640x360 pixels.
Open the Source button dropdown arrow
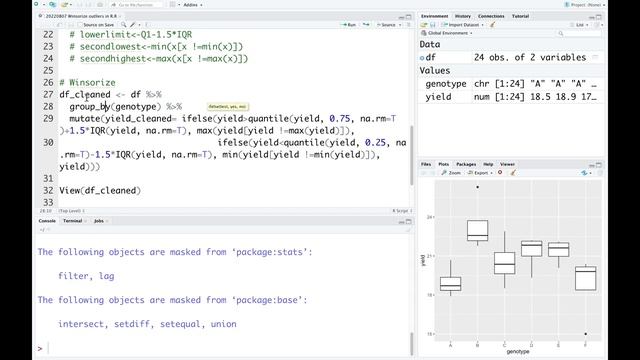(400, 25)
